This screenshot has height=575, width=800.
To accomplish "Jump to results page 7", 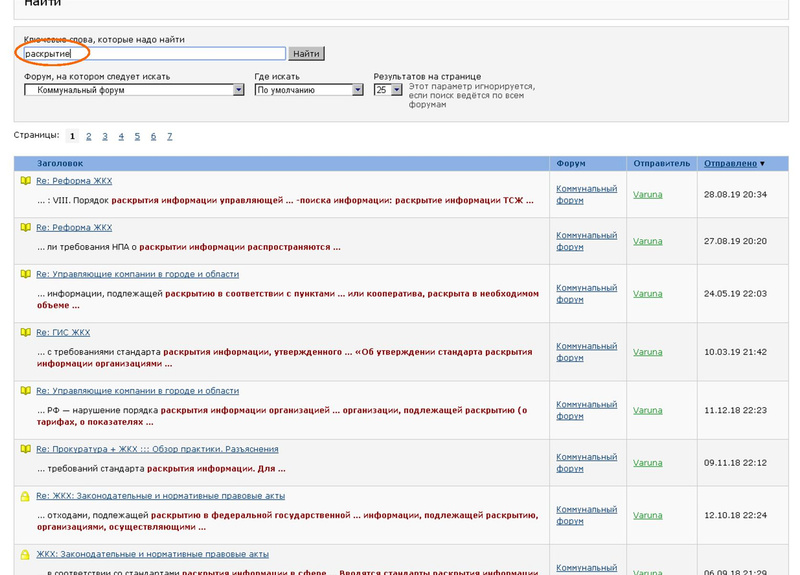I will coord(170,136).
